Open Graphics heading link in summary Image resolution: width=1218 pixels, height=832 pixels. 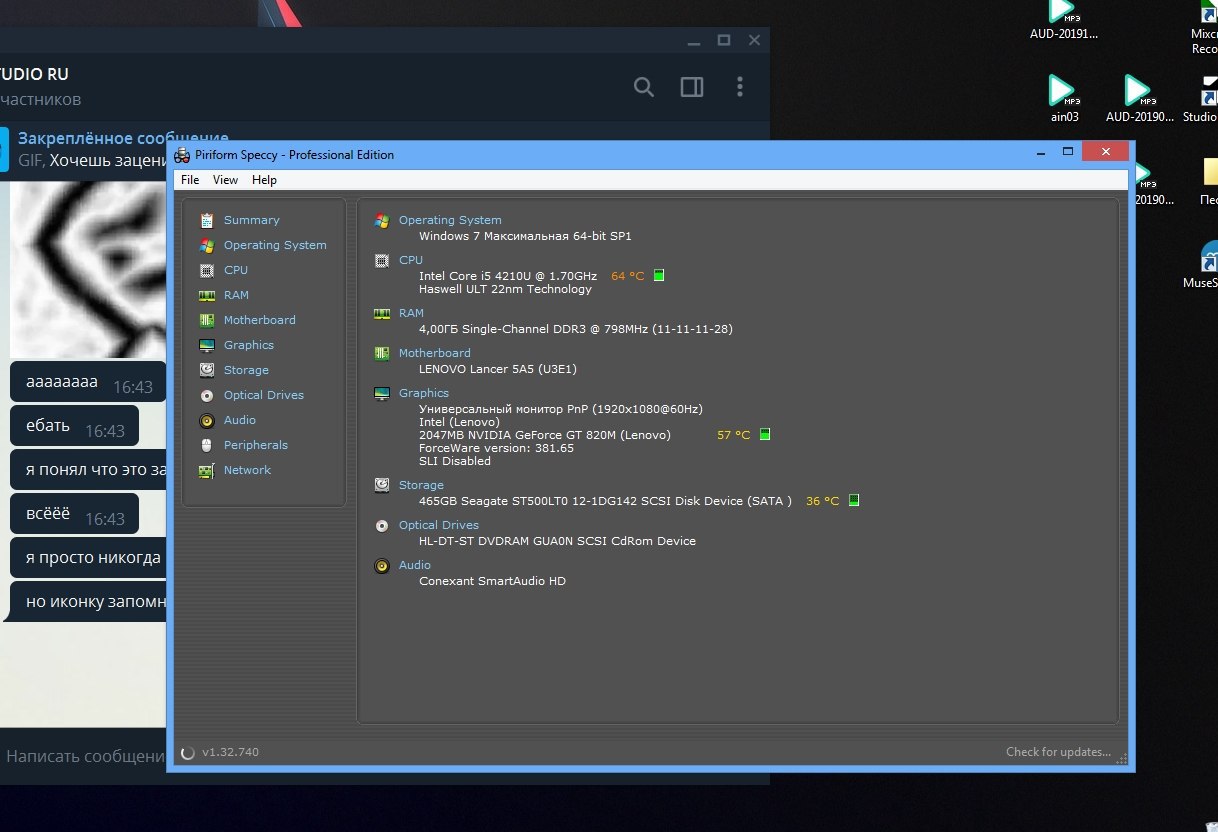(x=424, y=393)
